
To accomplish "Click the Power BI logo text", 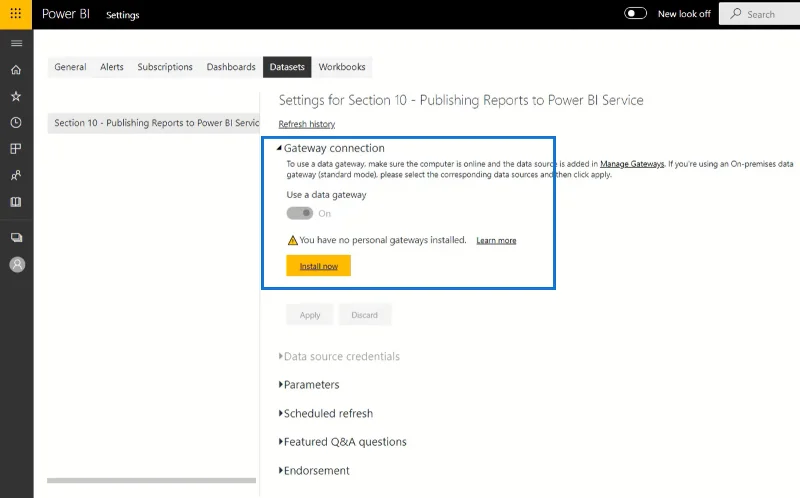I will click(x=66, y=14).
